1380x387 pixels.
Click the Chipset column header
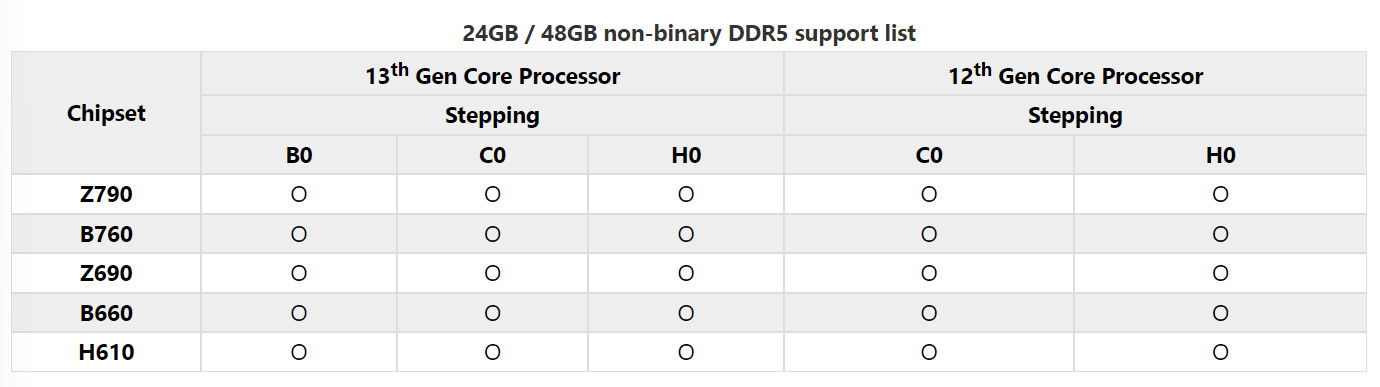click(106, 113)
